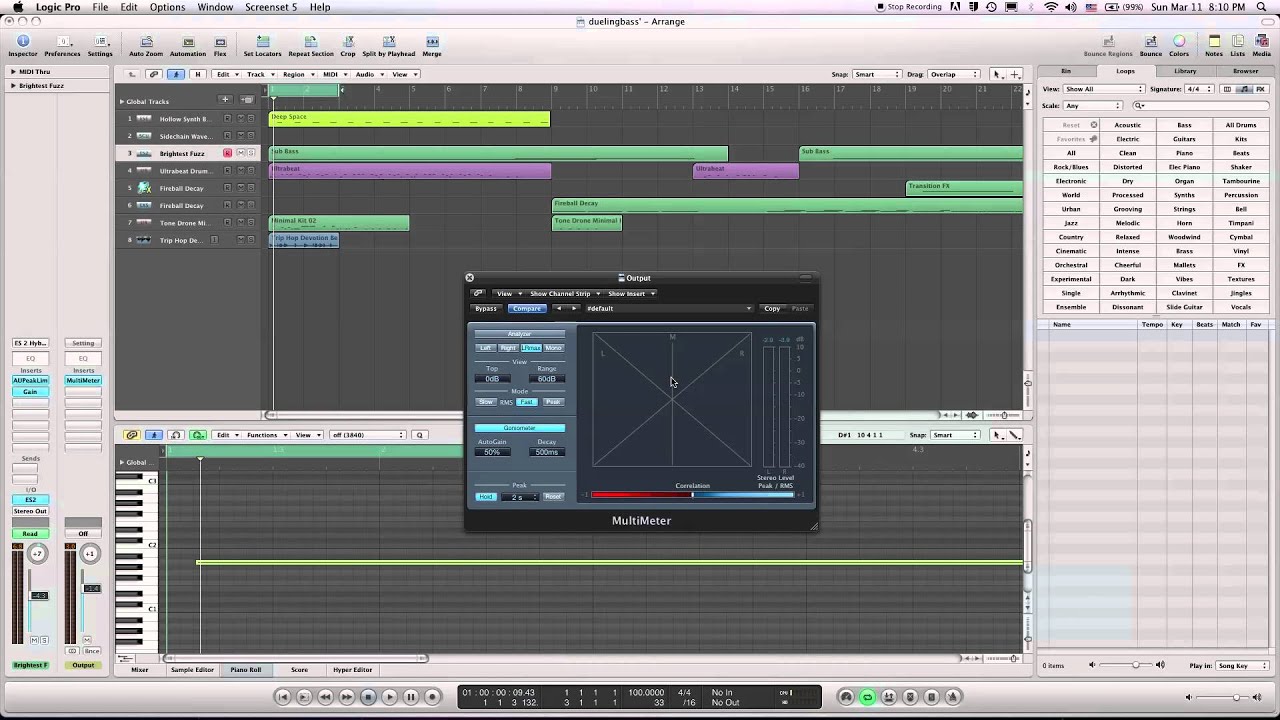Viewport: 1280px width, 720px height.
Task: Open the Options menu in menu bar
Action: coord(167,7)
